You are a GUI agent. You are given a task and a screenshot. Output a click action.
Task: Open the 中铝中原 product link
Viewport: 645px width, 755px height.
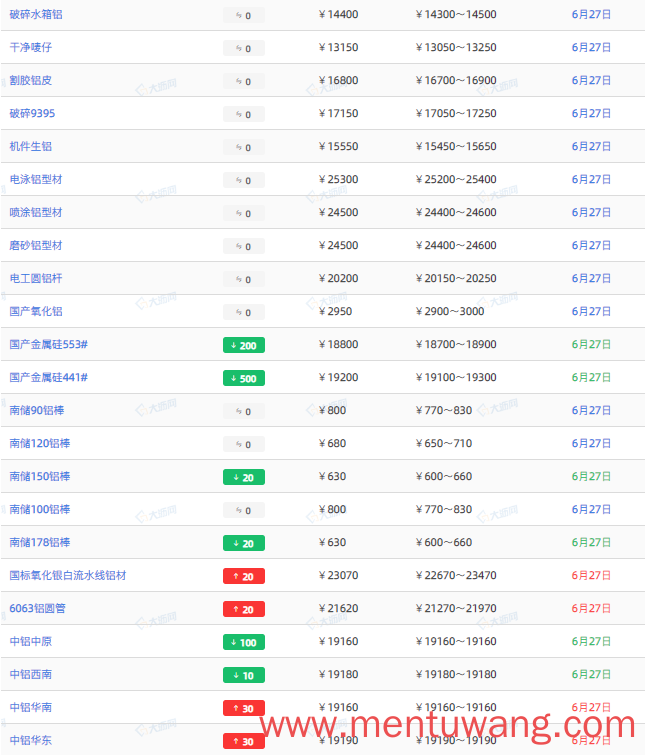[31, 641]
